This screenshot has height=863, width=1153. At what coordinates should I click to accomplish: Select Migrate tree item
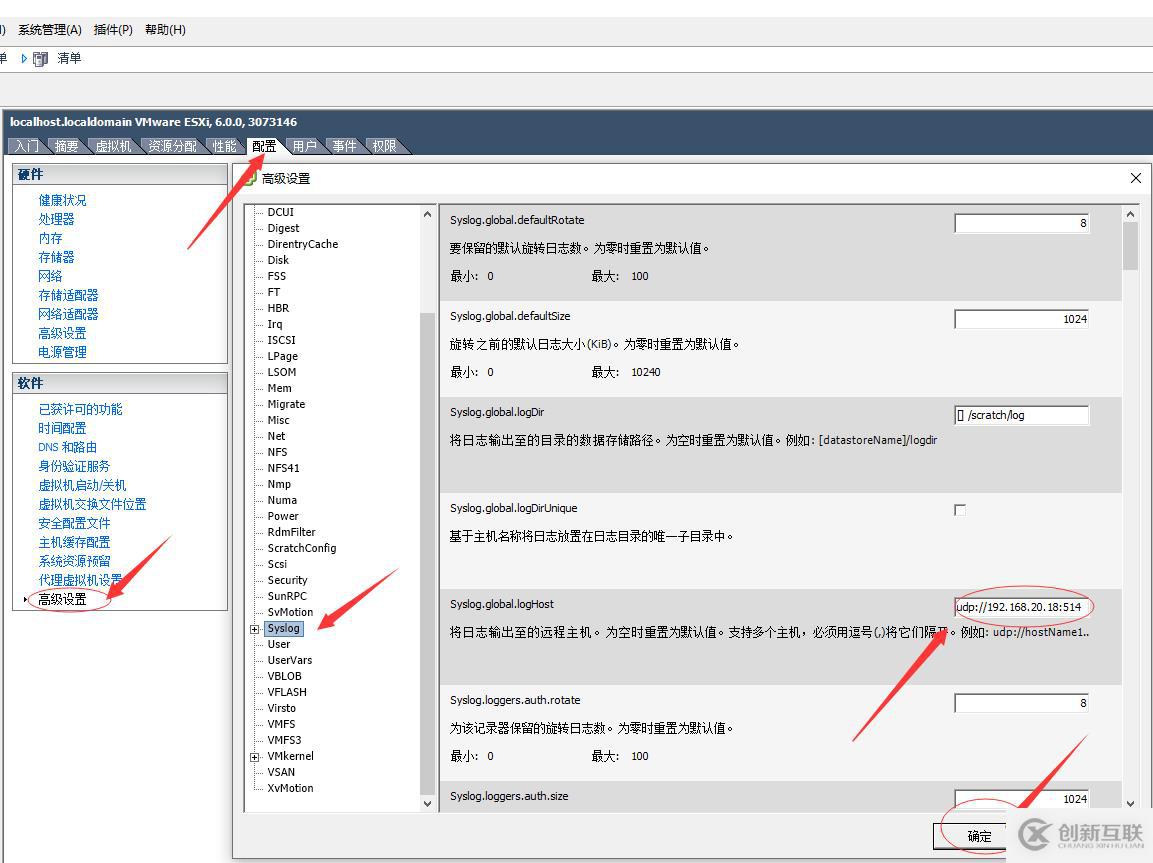point(286,404)
